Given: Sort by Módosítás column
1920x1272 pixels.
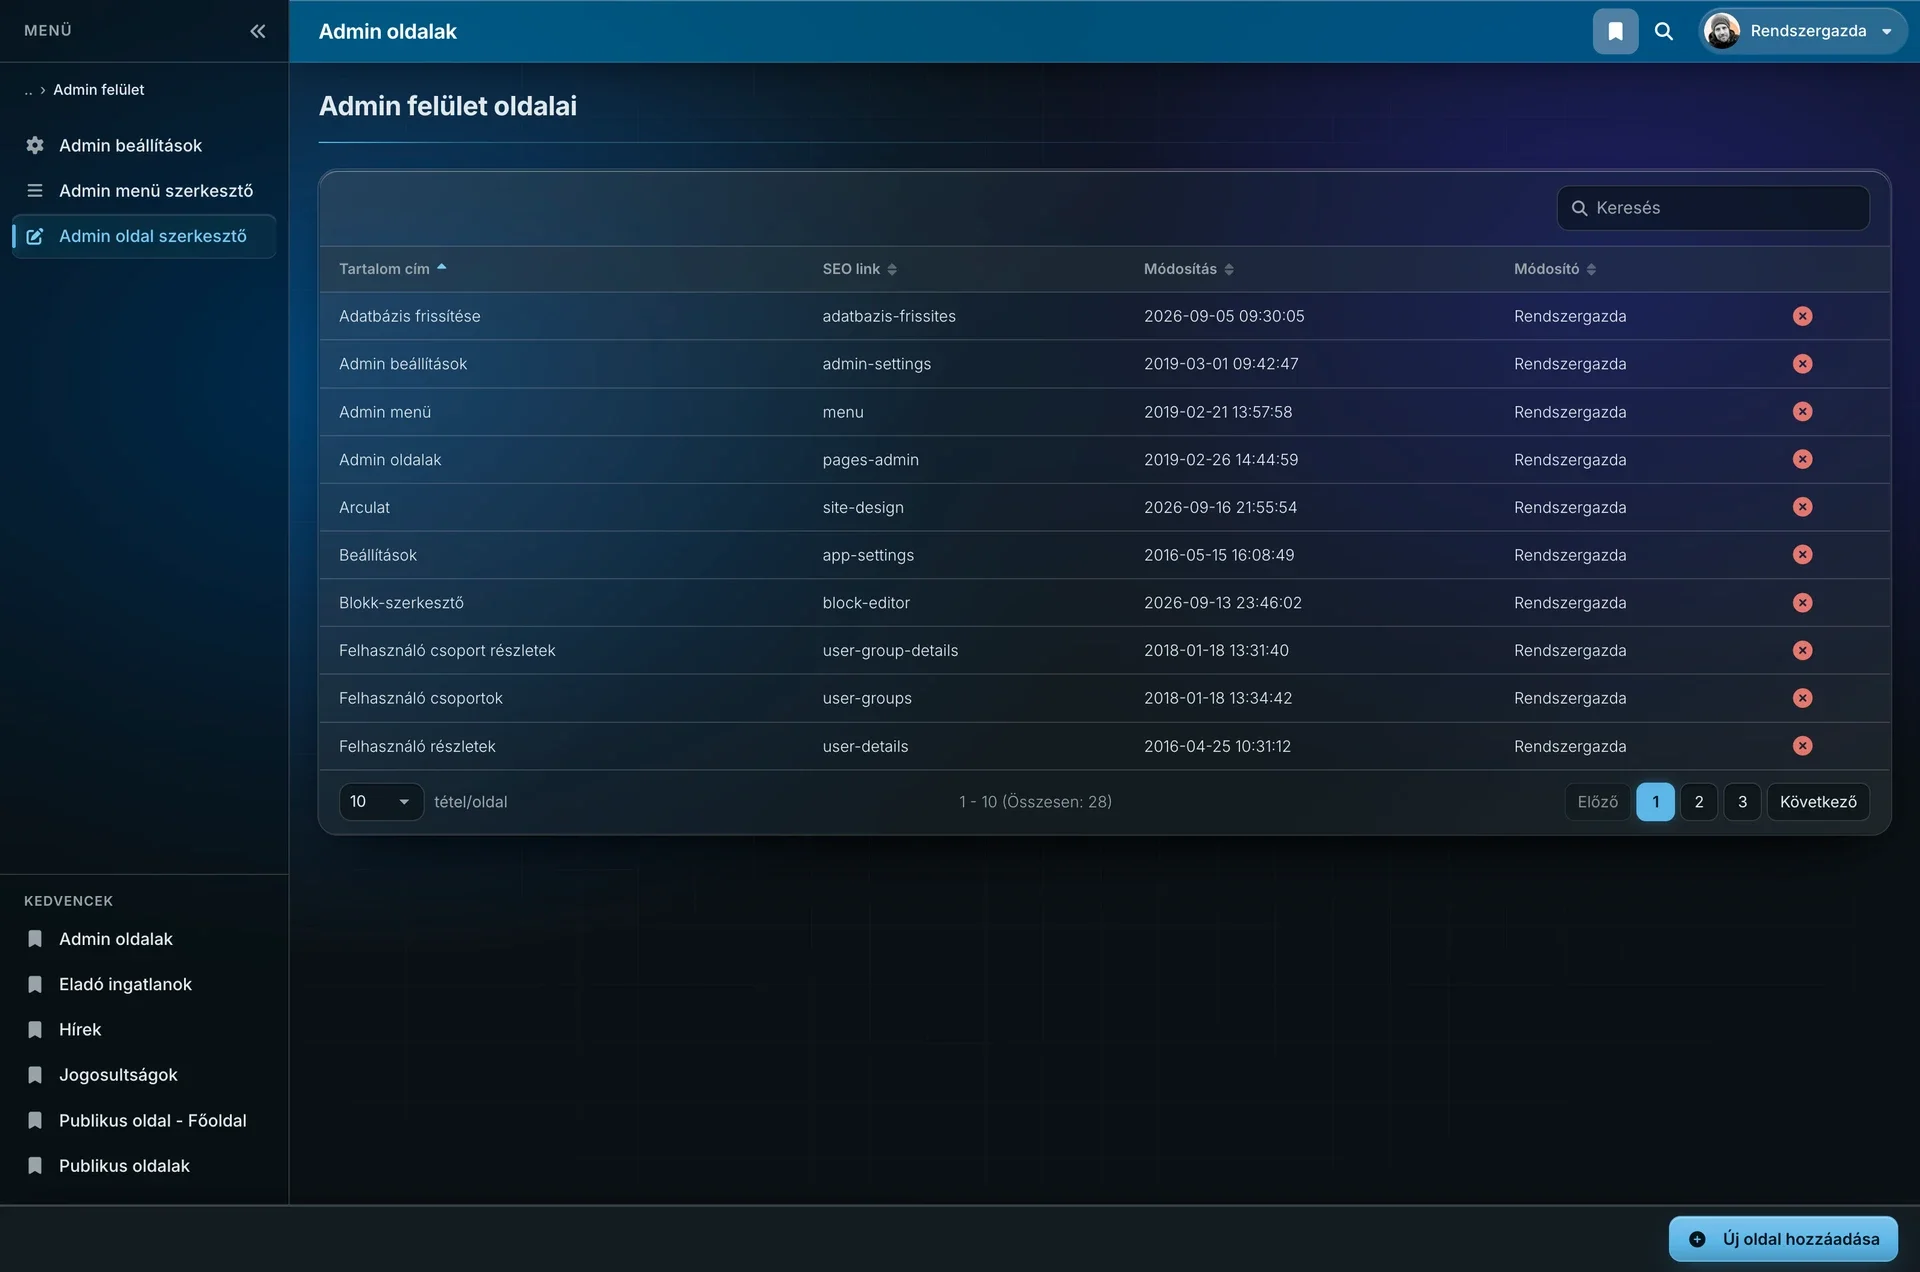Looking at the screenshot, I should [x=1189, y=269].
